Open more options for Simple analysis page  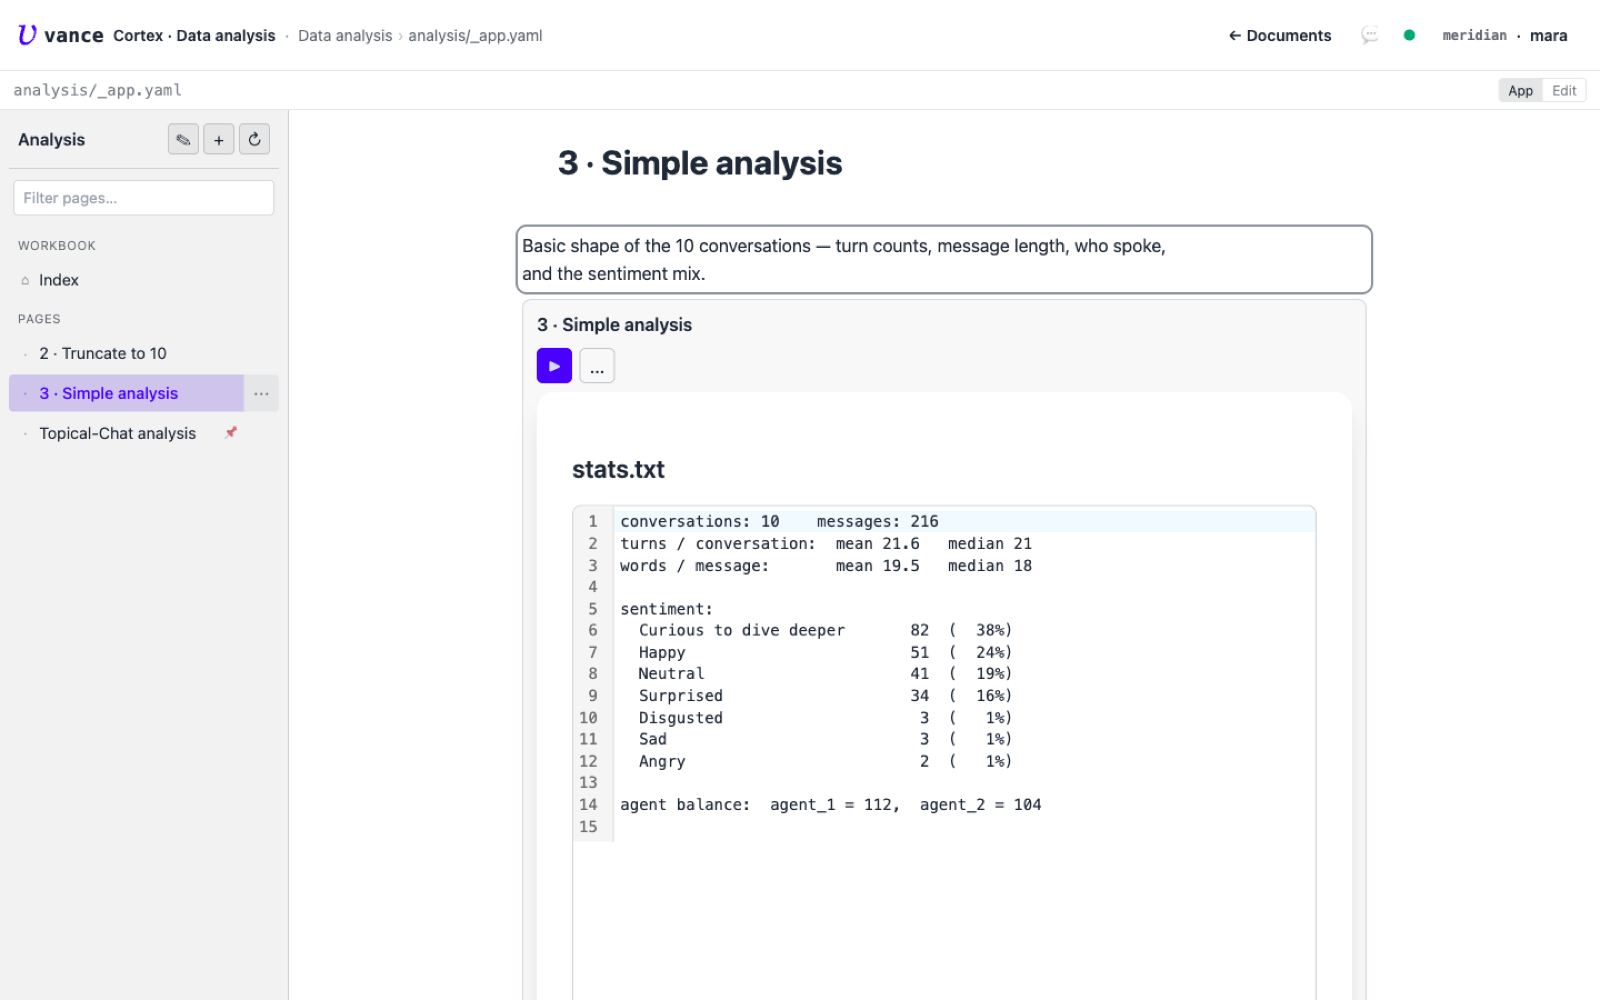pos(261,393)
